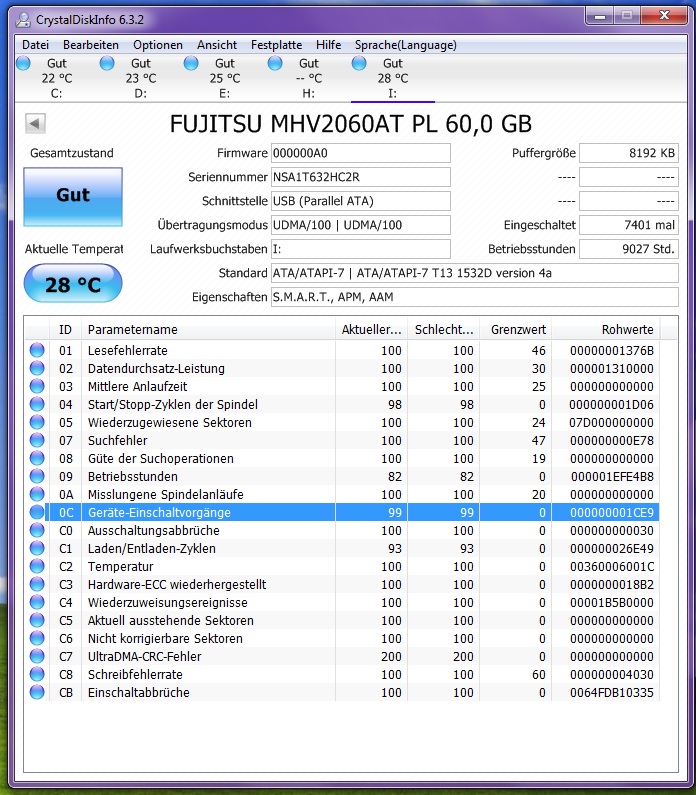
Task: Click the 28 °C temperature button
Action: [73, 283]
